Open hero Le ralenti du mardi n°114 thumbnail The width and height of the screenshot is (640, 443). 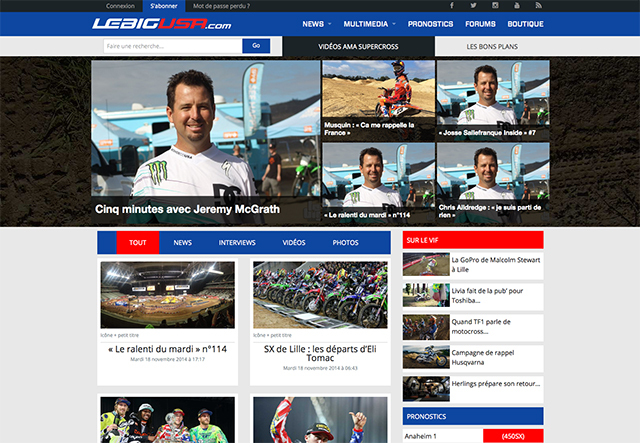click(x=378, y=183)
